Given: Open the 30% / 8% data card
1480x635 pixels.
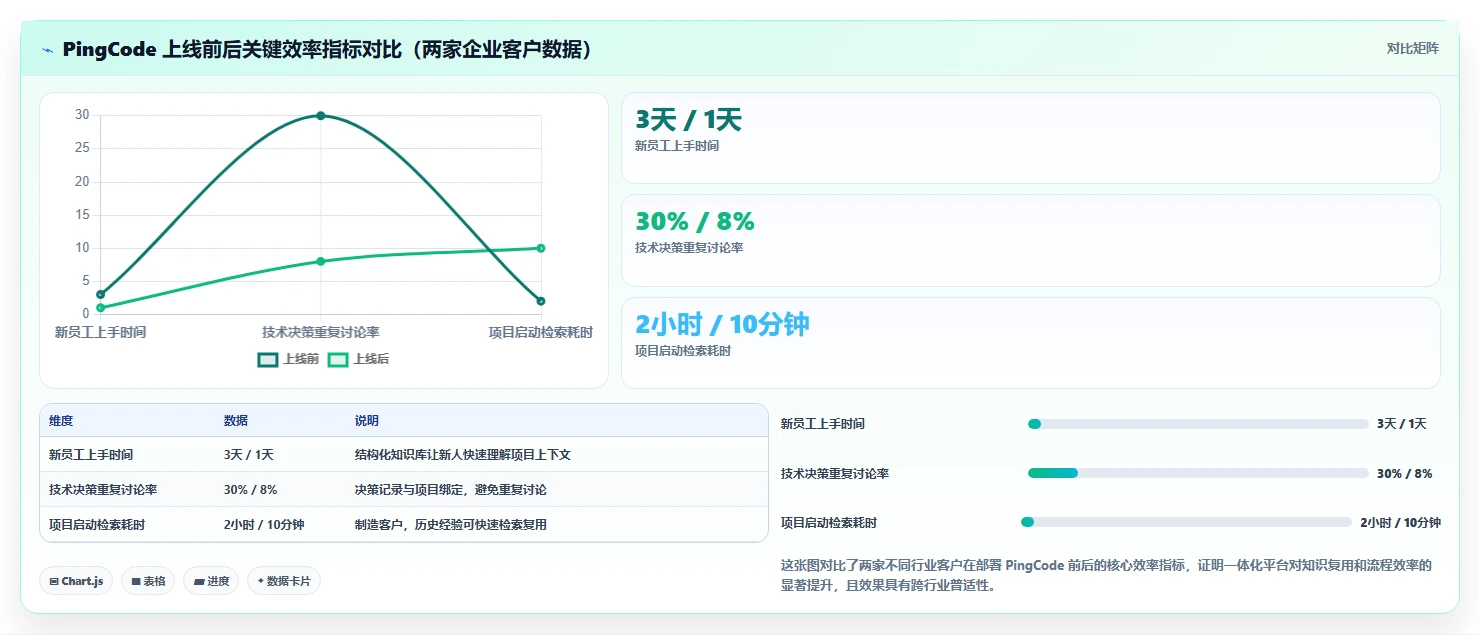Looking at the screenshot, I should pyautogui.click(x=1031, y=240).
